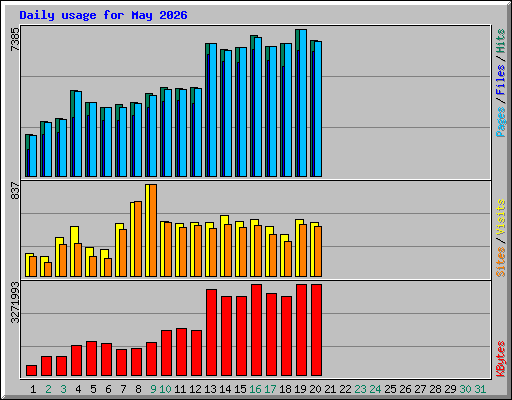The image size is (512, 400).
Task: Select day 29 on the x-axis
Action: (450, 389)
